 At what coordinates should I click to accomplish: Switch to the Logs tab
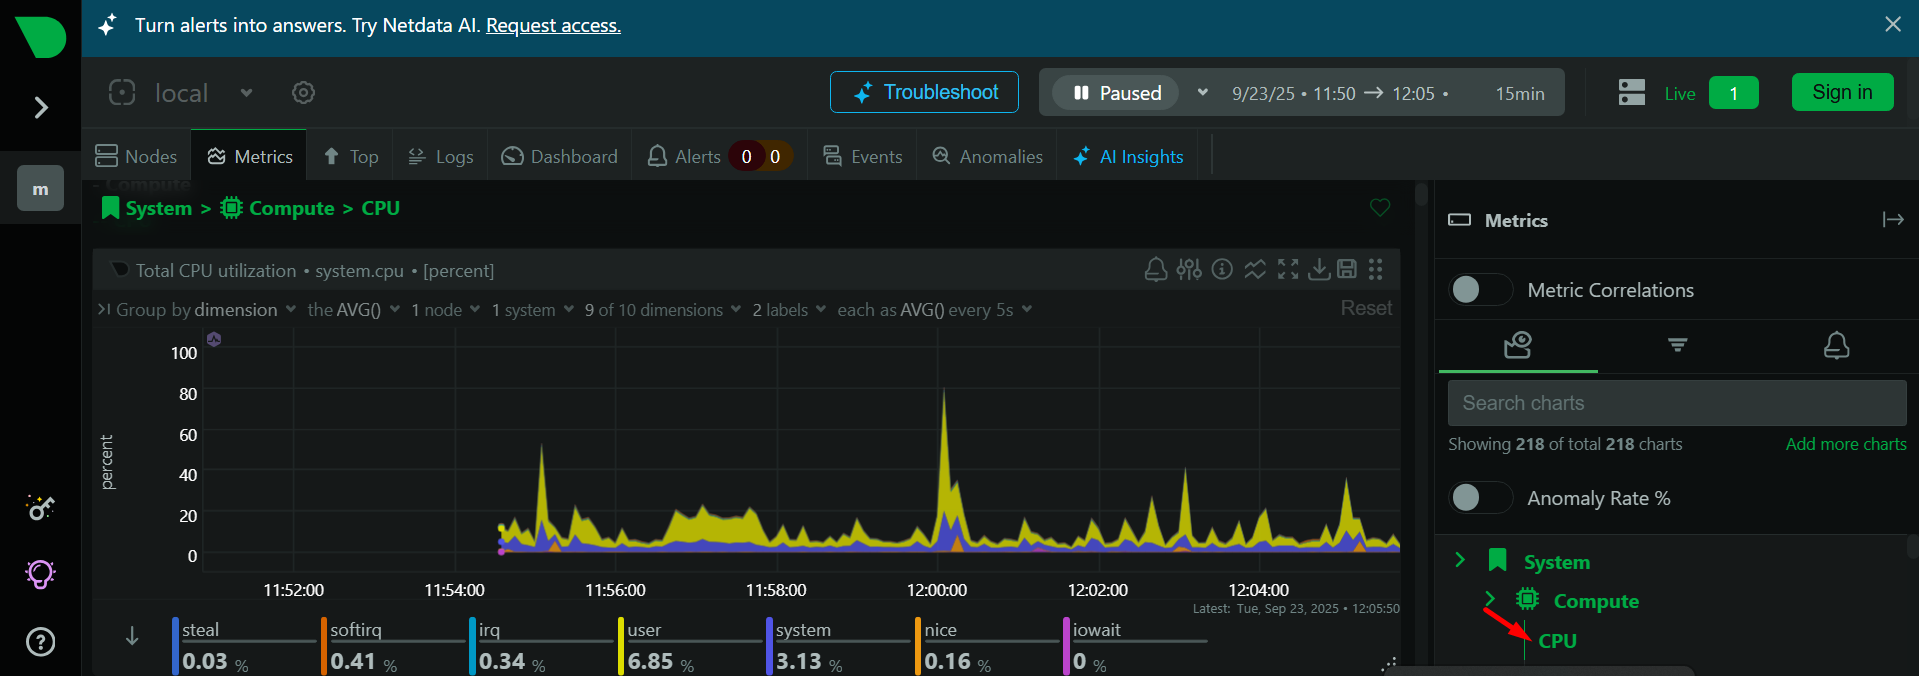pos(441,157)
